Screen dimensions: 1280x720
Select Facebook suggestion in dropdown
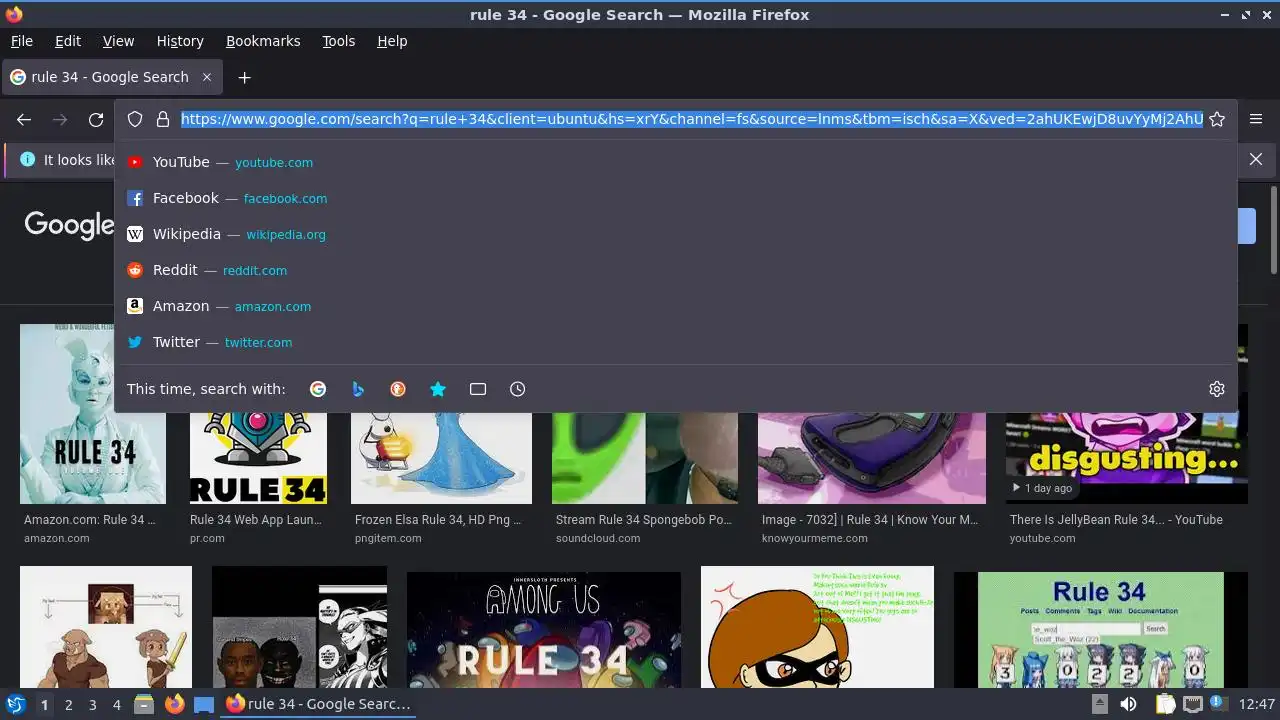coord(676,198)
